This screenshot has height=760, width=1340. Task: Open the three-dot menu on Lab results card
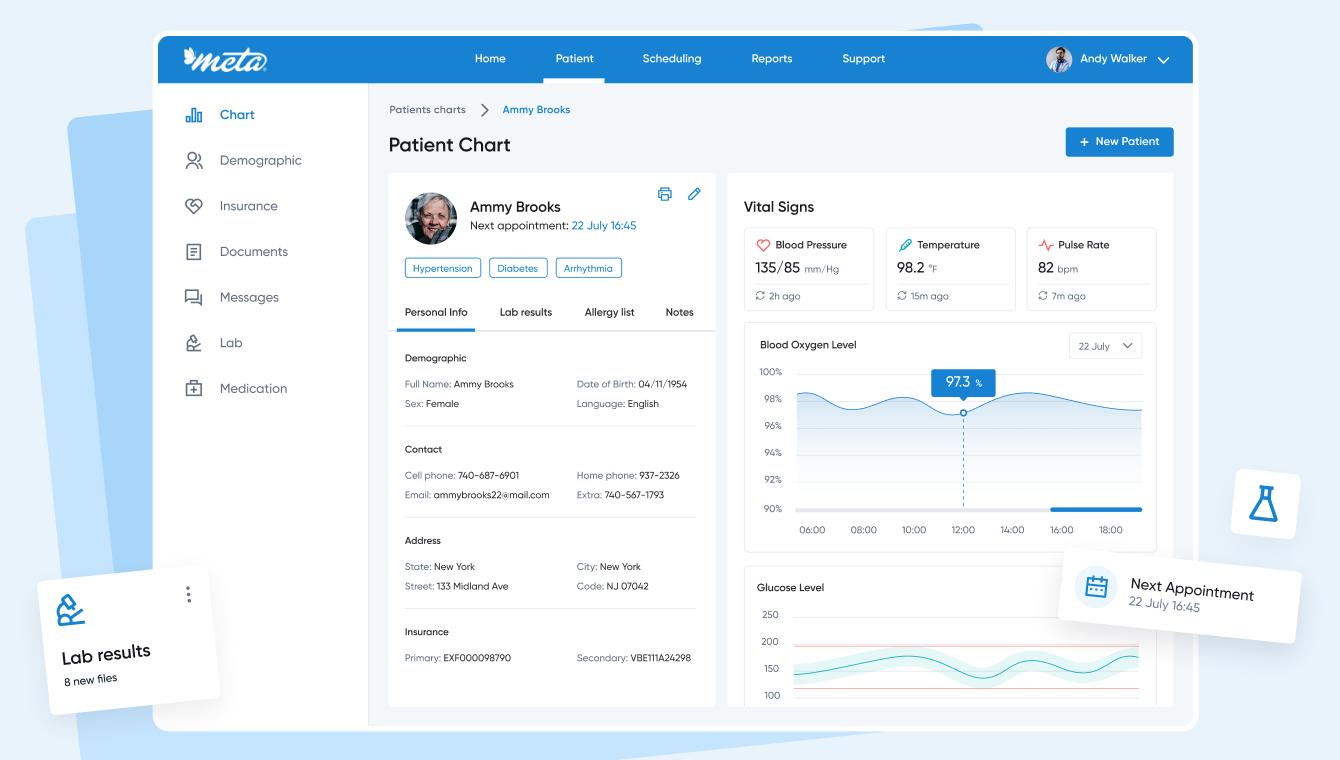point(188,594)
